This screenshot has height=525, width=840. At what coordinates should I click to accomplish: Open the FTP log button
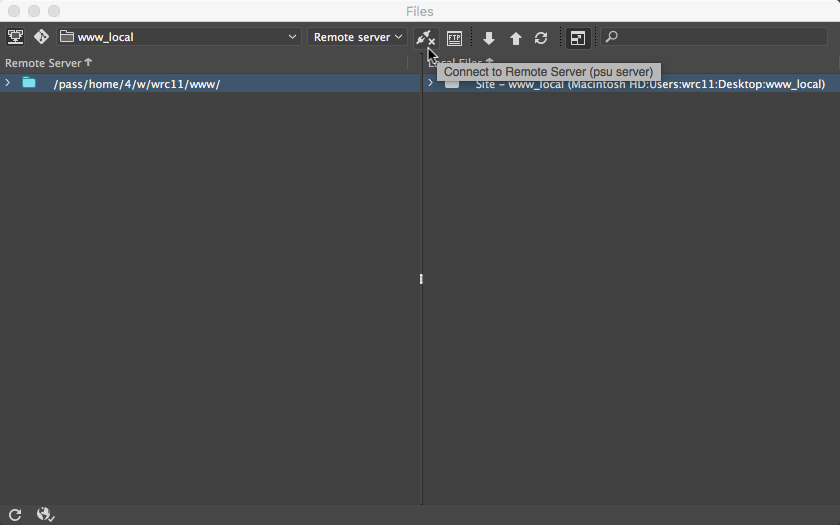(455, 38)
